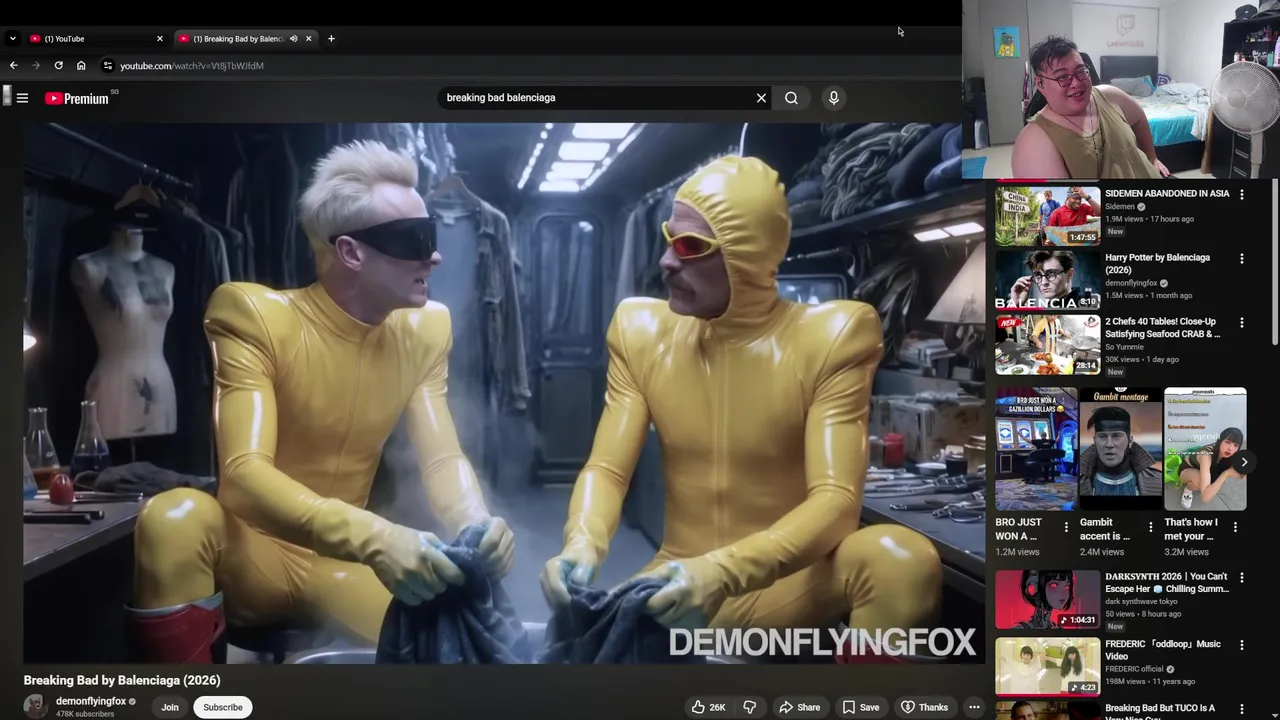Viewport: 1280px width, 720px height.
Task: Open the YouTube hamburger guide menu
Action: pyautogui.click(x=22, y=98)
